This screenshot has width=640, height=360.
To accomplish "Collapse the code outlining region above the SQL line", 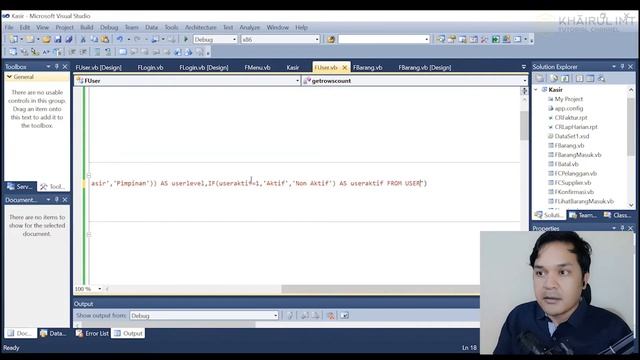I will [89, 176].
